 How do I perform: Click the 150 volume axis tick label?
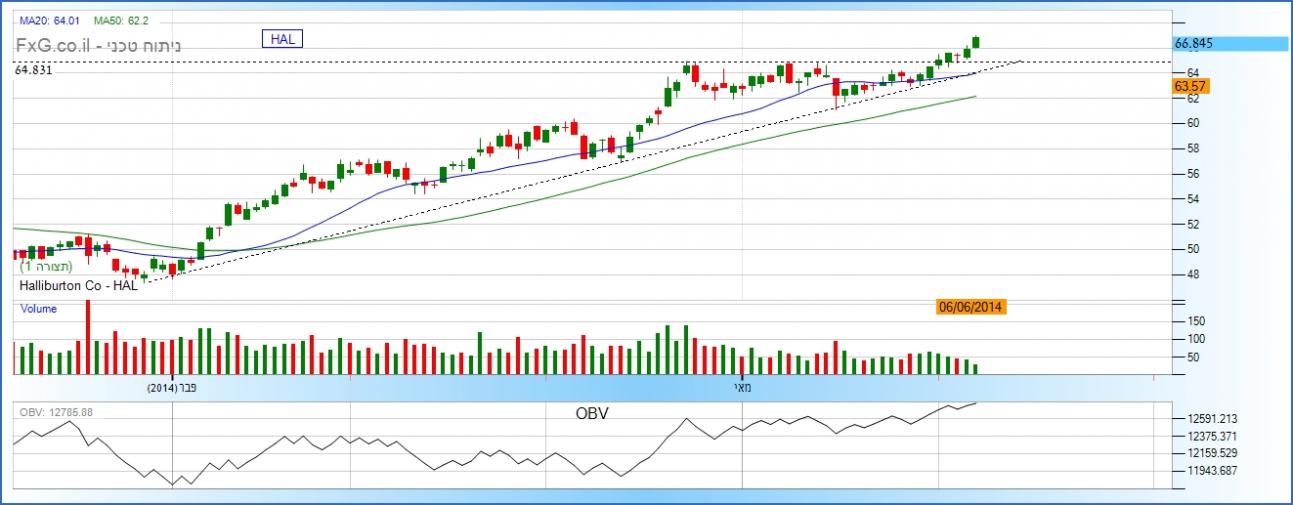pyautogui.click(x=1197, y=321)
